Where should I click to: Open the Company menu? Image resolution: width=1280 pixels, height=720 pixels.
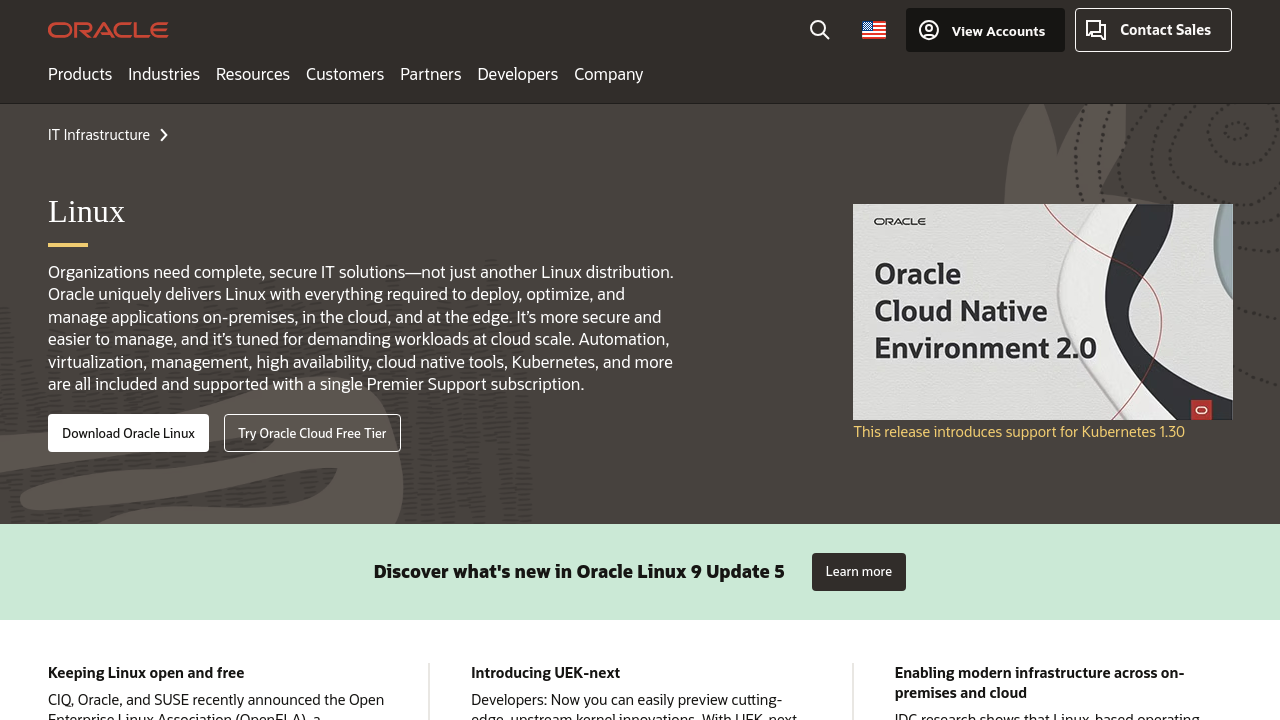click(609, 74)
